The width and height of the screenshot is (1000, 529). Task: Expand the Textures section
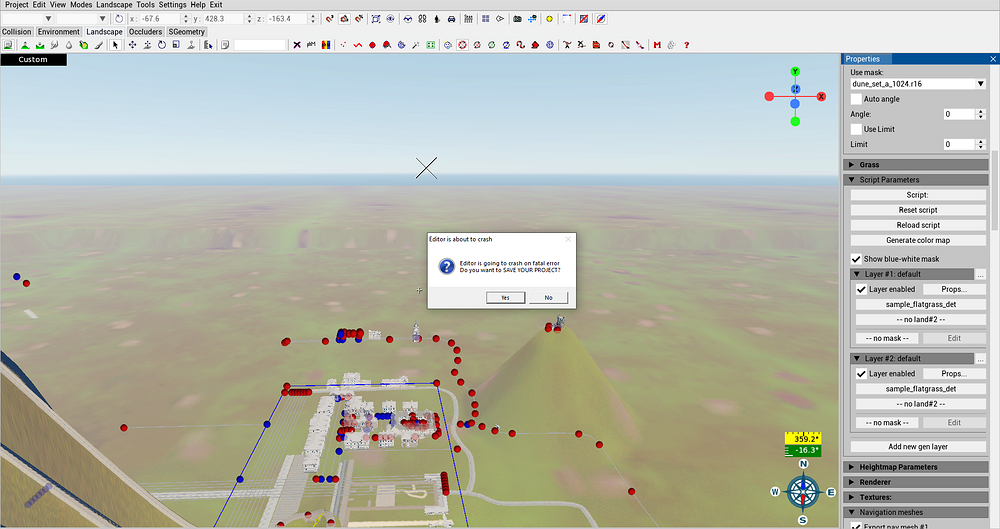(x=916, y=497)
